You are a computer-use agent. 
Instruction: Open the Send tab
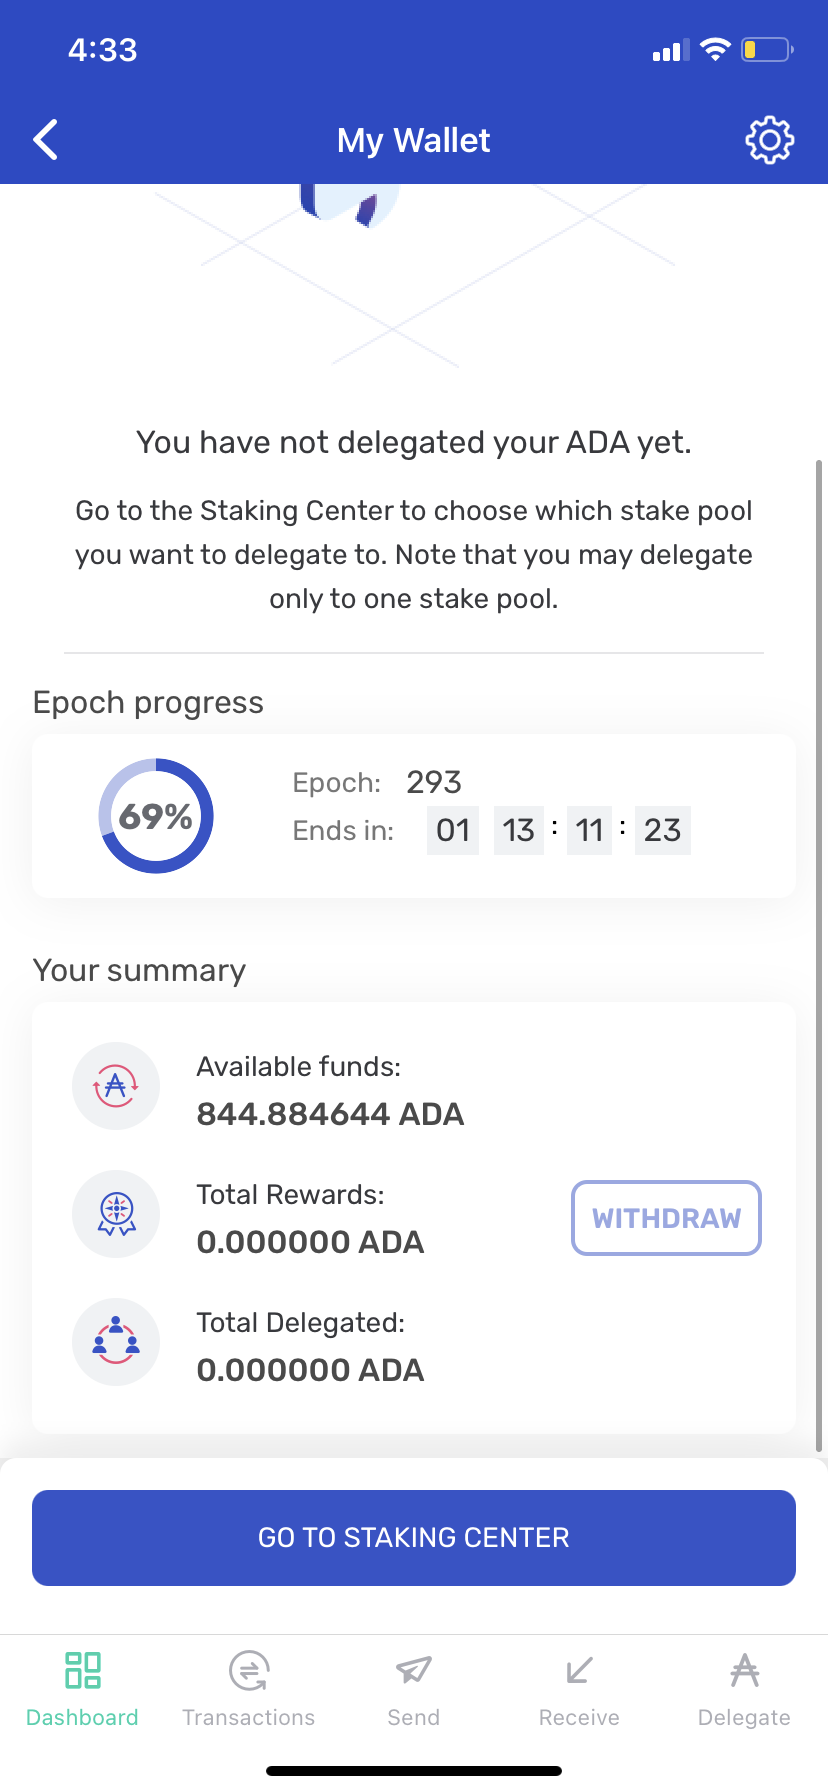pos(413,1689)
